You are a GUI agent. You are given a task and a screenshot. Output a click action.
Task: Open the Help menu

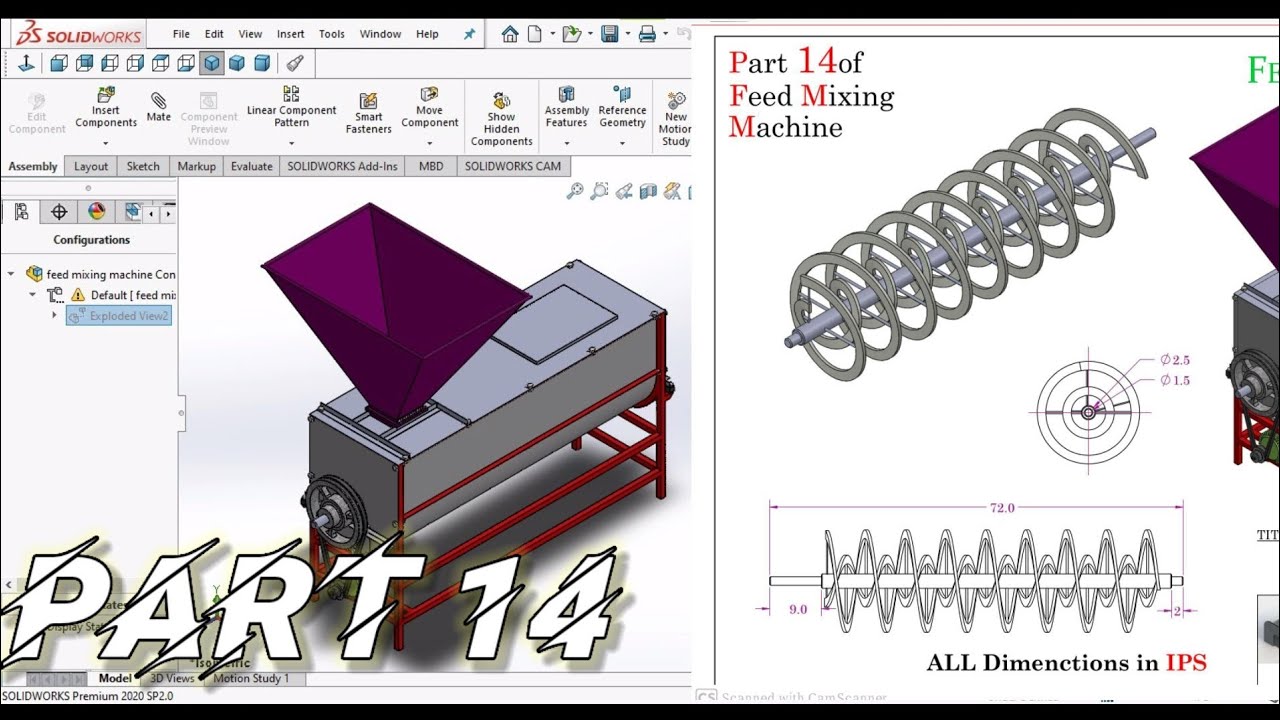tap(427, 34)
